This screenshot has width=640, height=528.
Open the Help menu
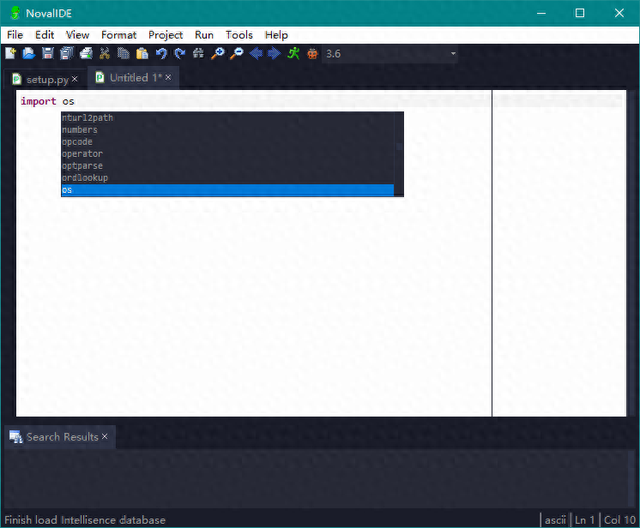coord(276,35)
